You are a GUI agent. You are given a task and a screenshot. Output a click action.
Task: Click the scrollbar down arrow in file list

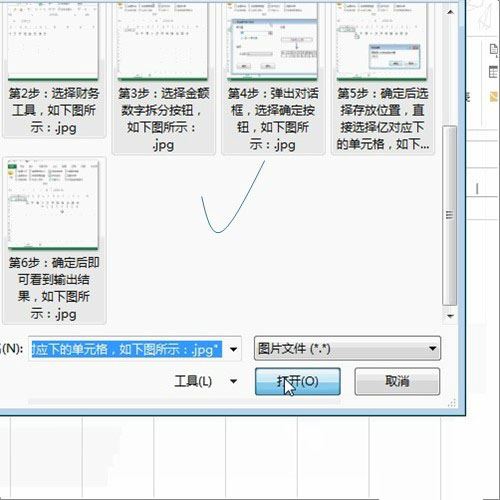[x=450, y=316]
